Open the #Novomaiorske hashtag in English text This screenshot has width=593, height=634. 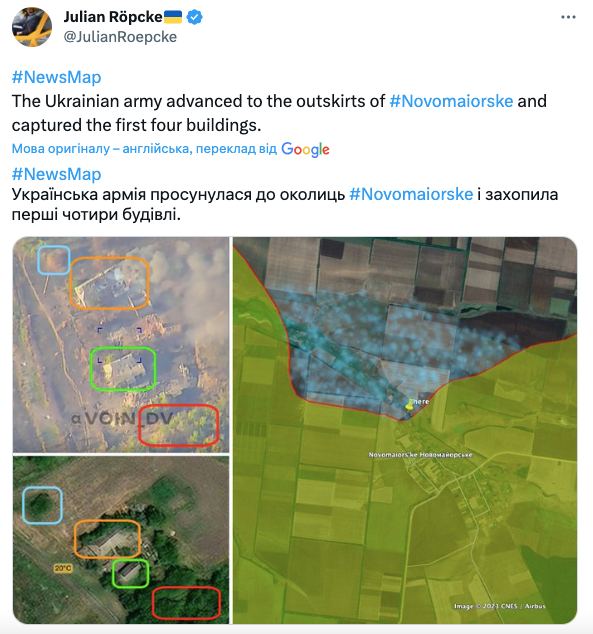click(x=451, y=101)
